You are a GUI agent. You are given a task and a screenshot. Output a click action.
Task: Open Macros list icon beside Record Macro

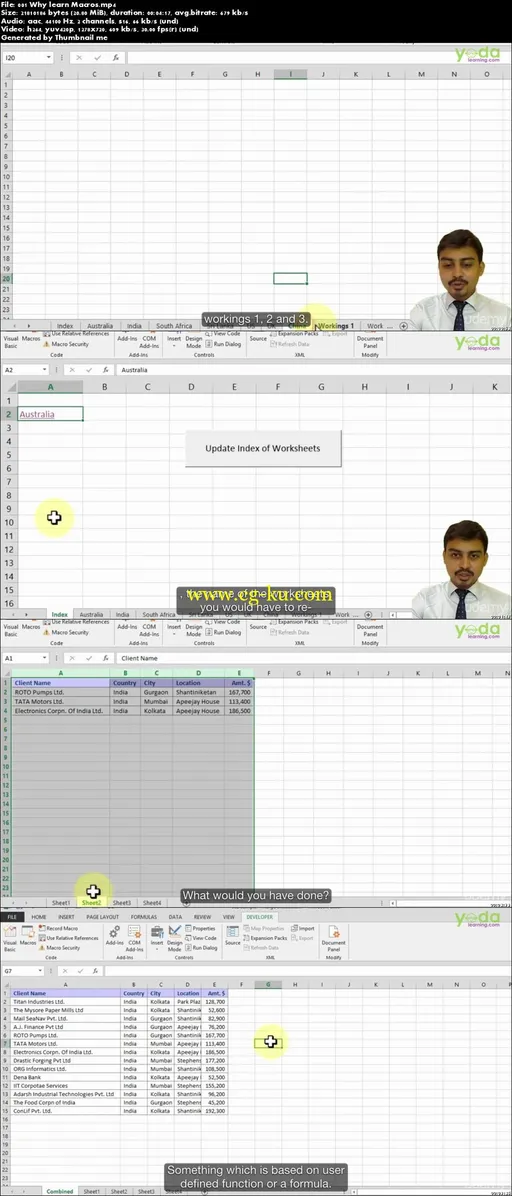coord(27,935)
